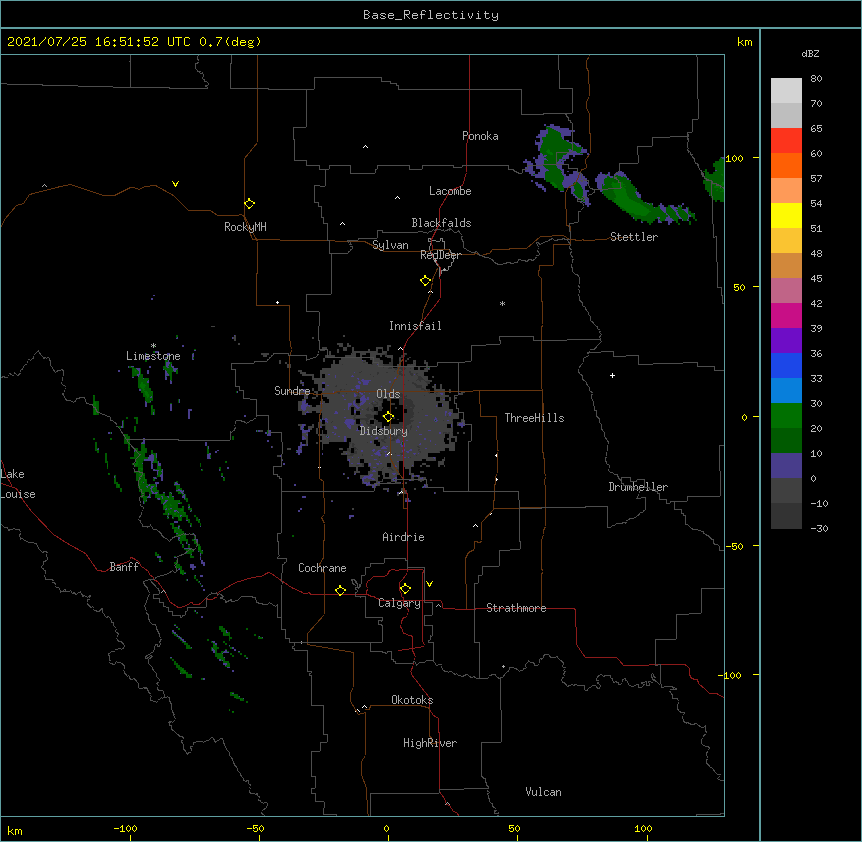Click the -30 value in dBZ legend

click(819, 528)
